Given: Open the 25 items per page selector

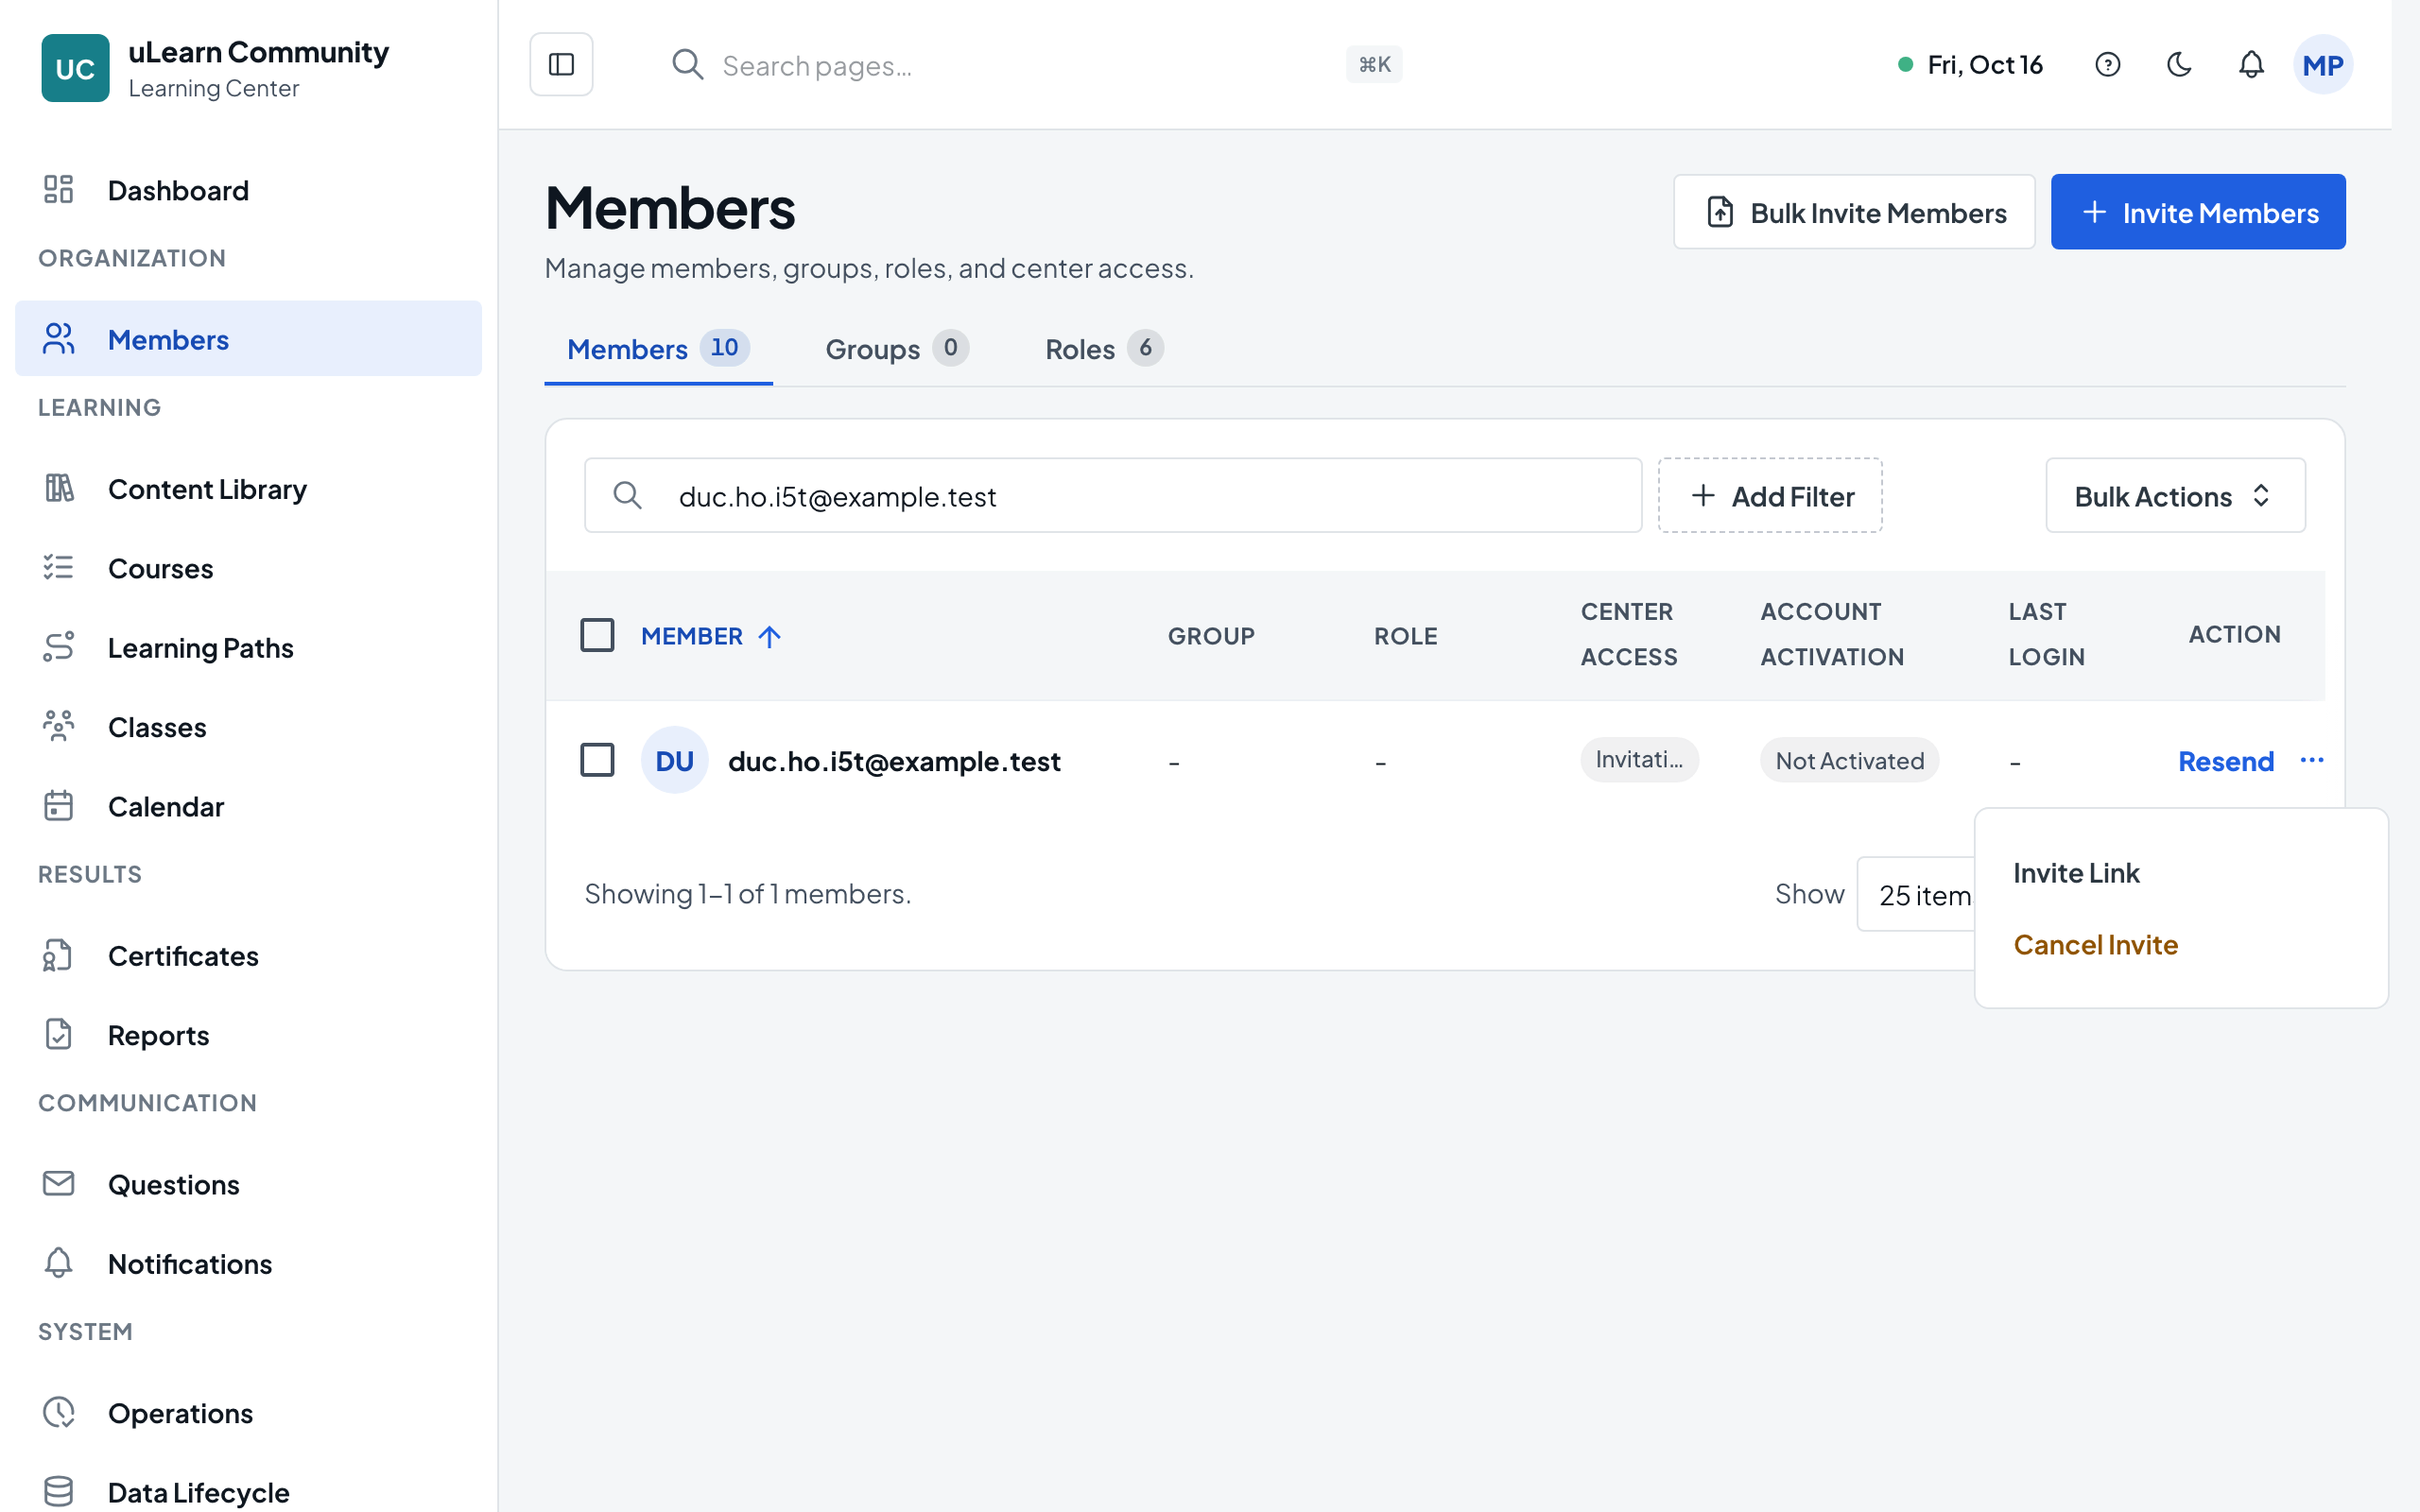Looking at the screenshot, I should 1916,894.
